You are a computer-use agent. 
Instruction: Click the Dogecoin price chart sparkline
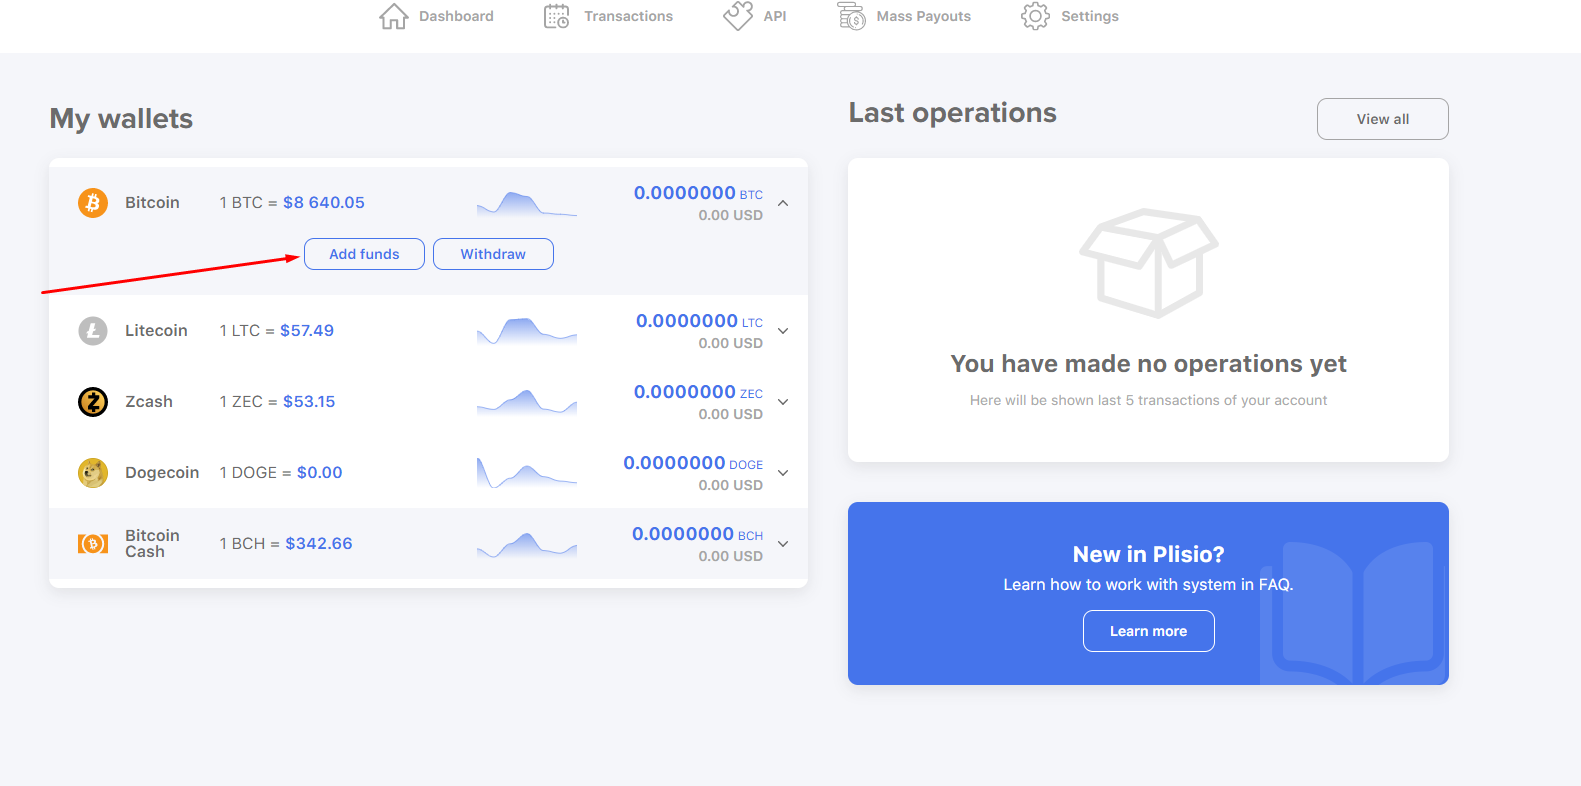[527, 473]
